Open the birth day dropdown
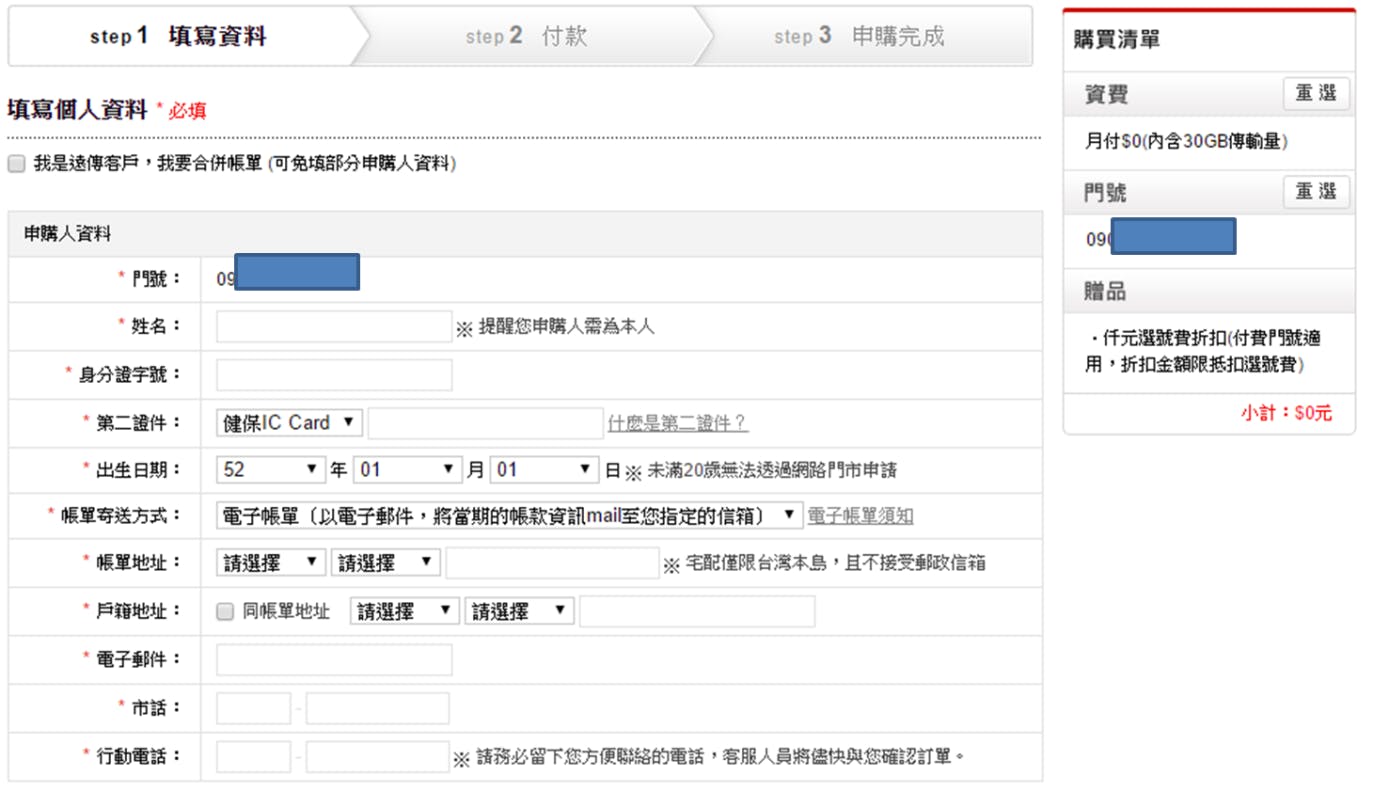This screenshot has width=1373, height=792. pyautogui.click(x=544, y=470)
